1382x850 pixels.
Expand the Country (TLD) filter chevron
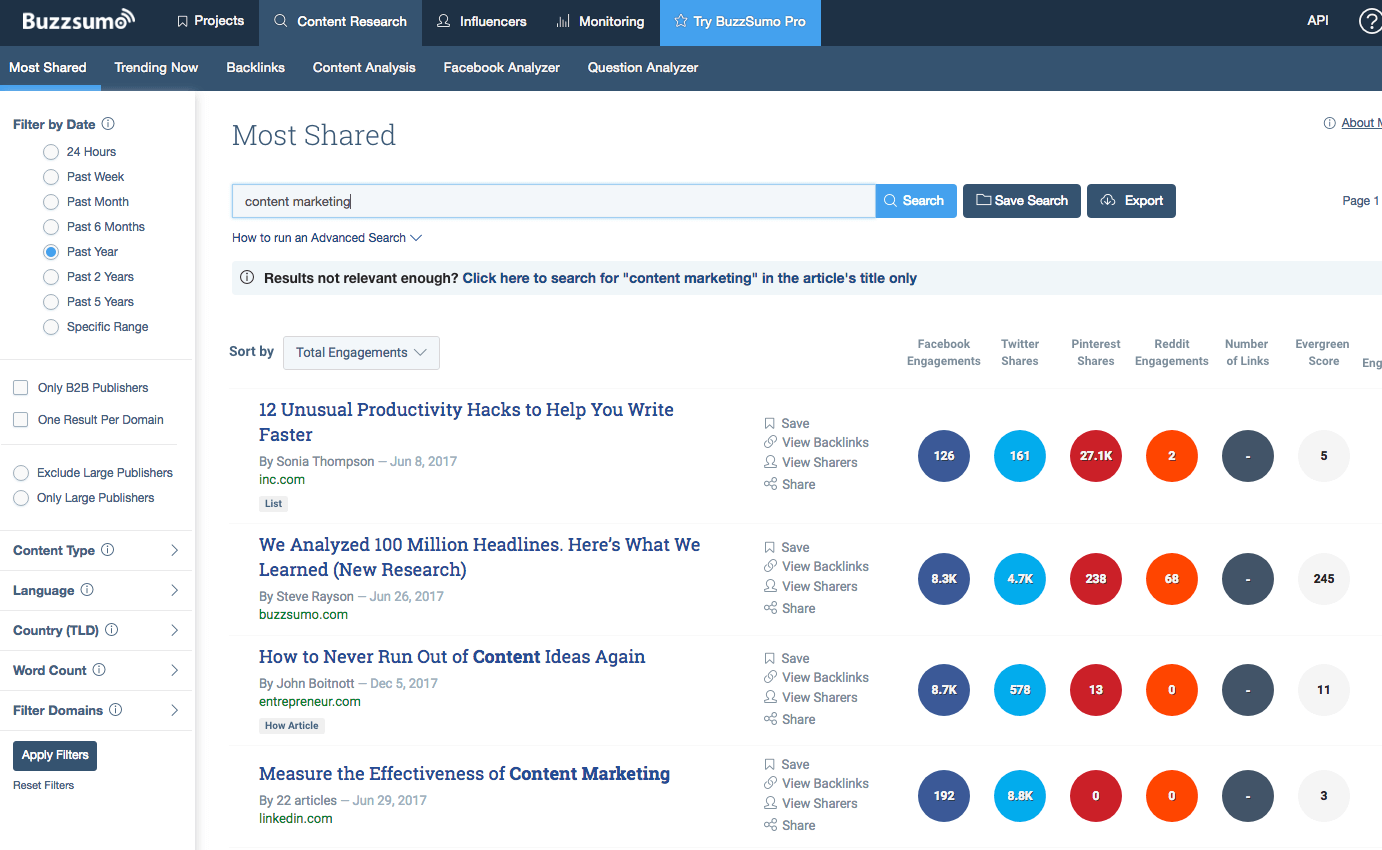(x=174, y=630)
